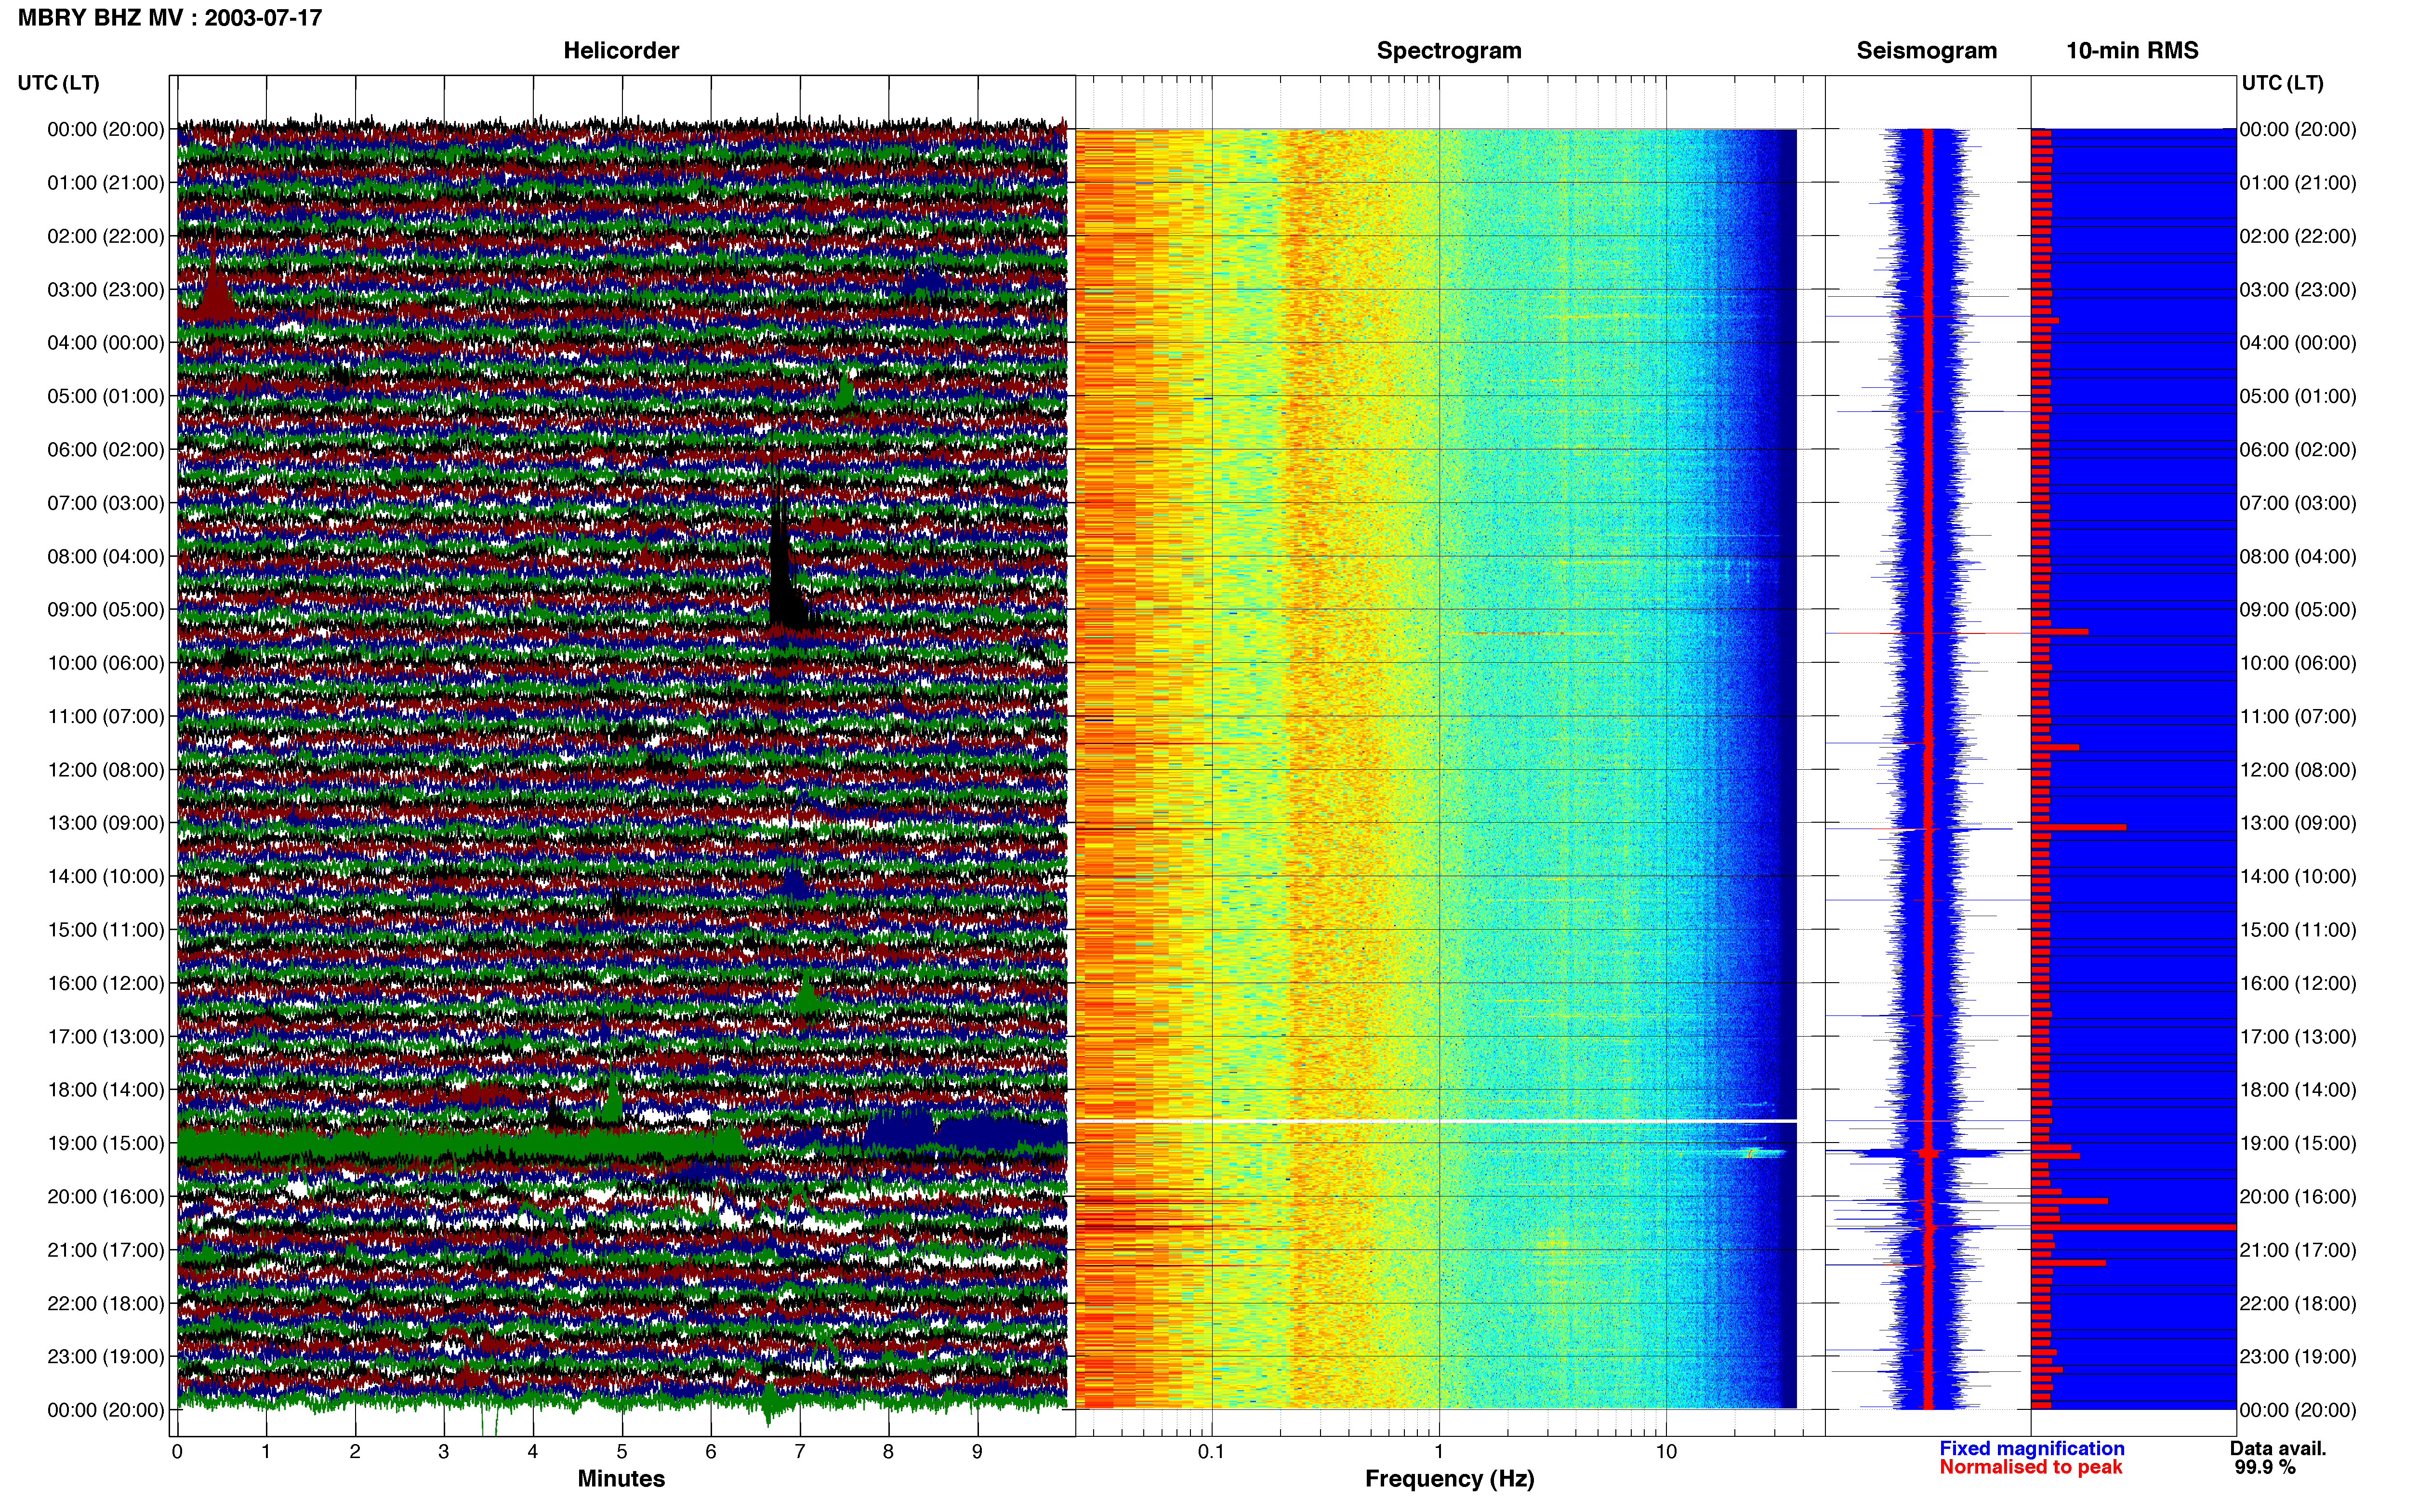Click the 'Fixed magnification' legend text

point(2031,1448)
